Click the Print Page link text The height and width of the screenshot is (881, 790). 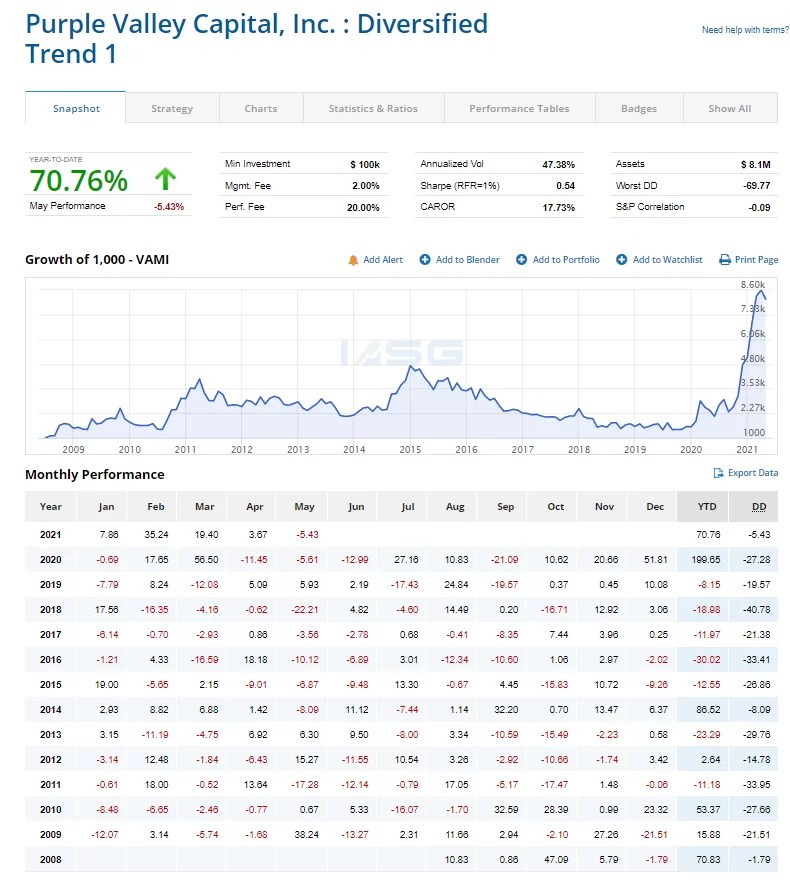pyautogui.click(x=756, y=260)
